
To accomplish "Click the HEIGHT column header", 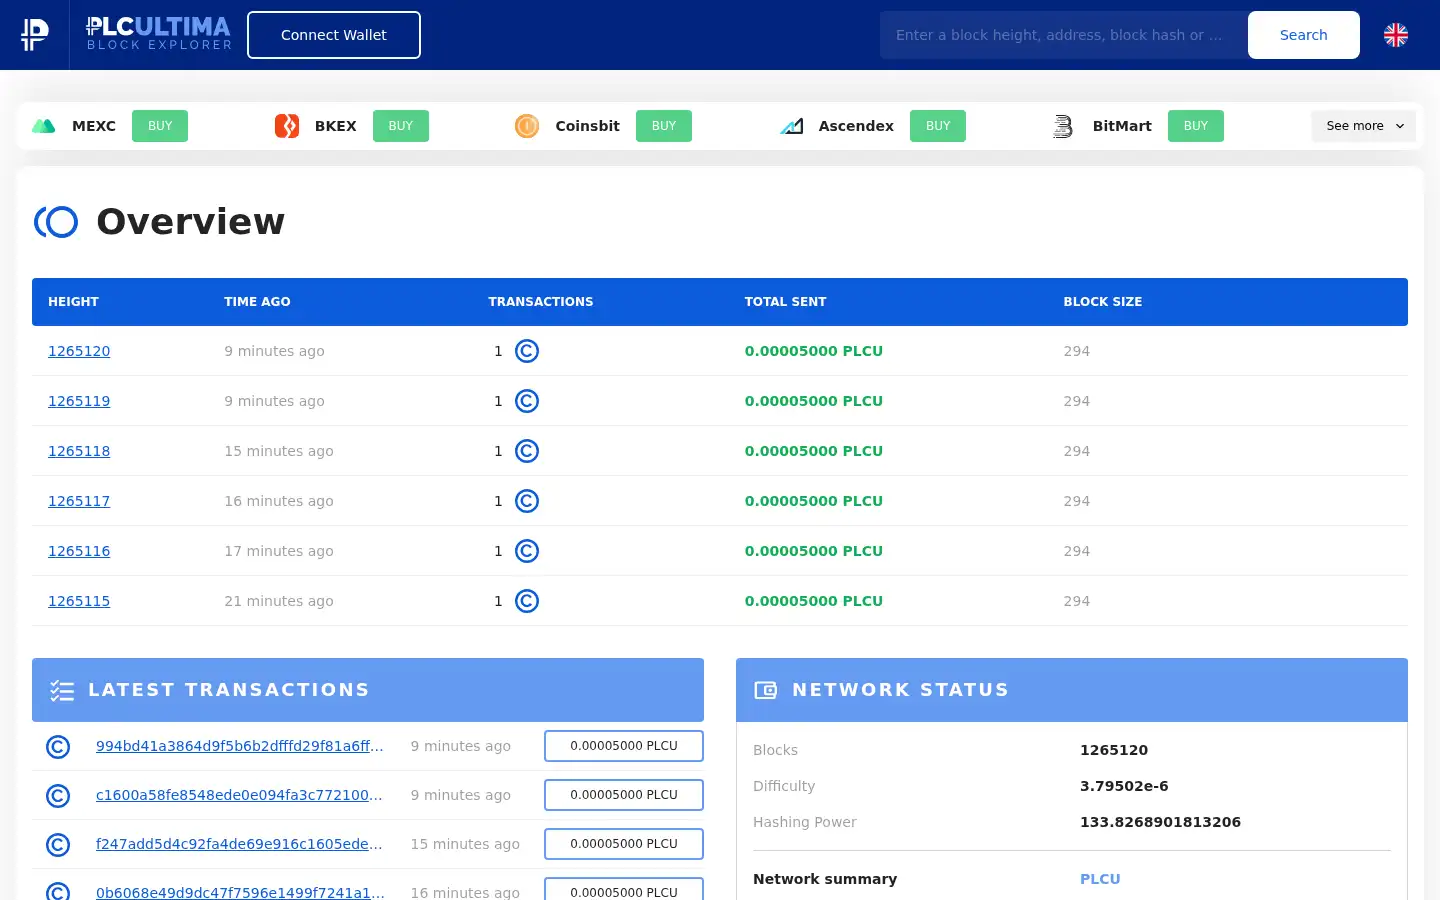I will tap(73, 302).
